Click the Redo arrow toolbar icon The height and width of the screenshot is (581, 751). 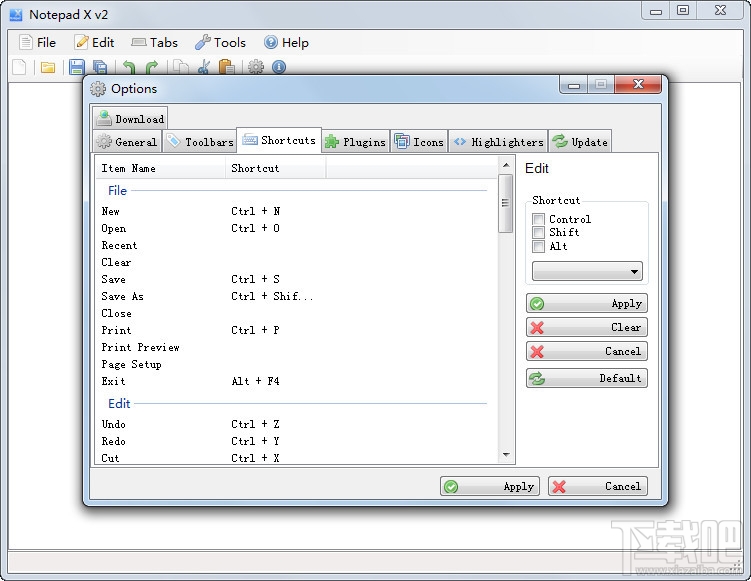click(152, 67)
